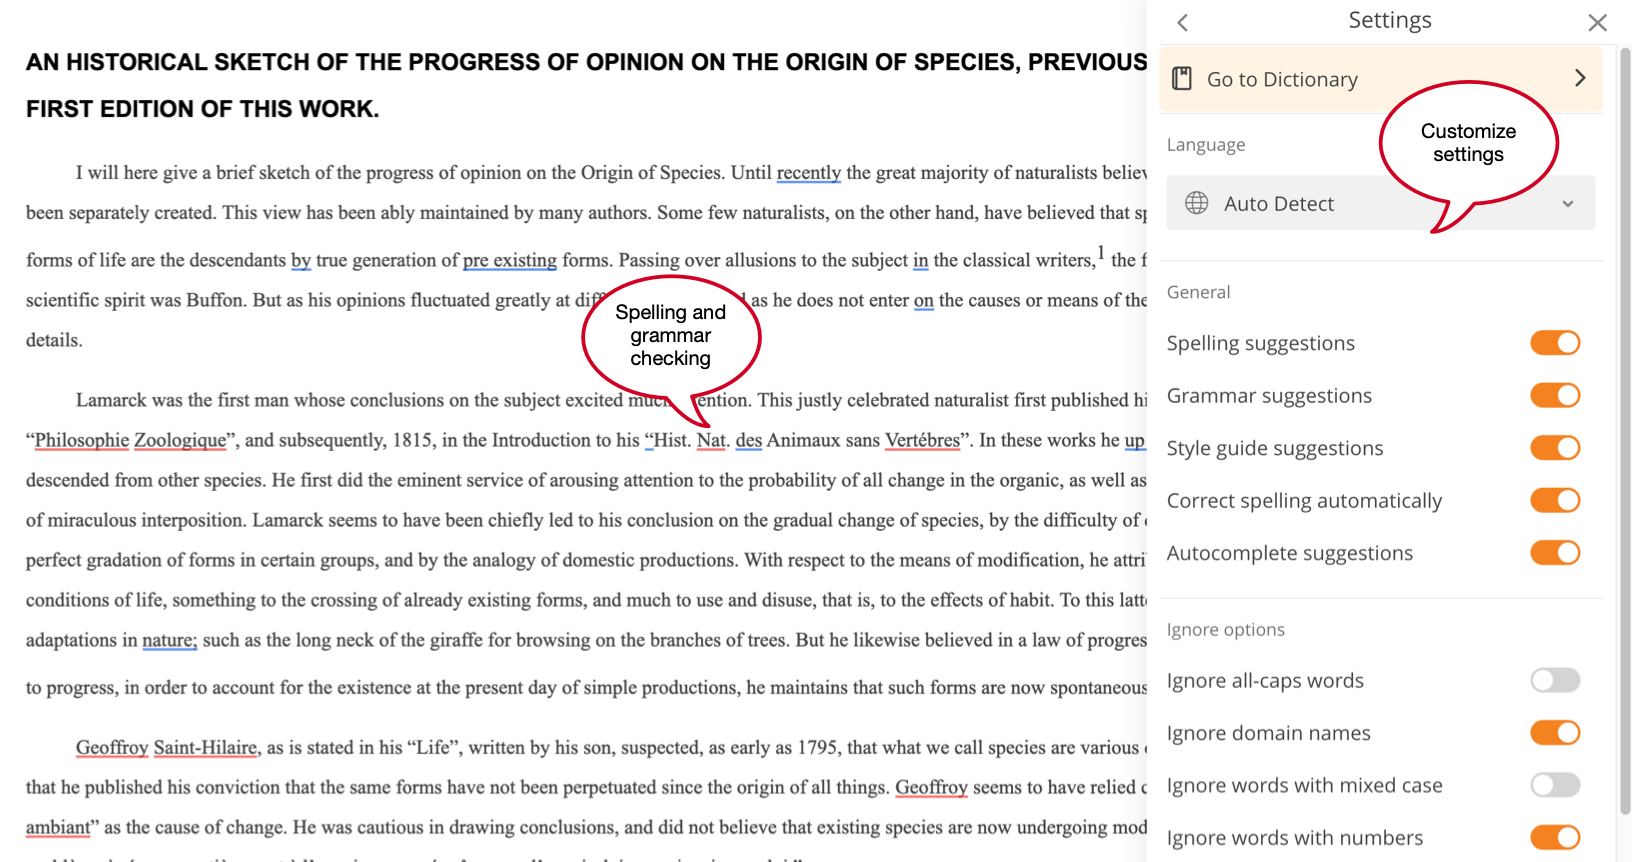The width and height of the screenshot is (1632, 862).
Task: Disable Spelling suggestions toggle
Action: point(1555,343)
